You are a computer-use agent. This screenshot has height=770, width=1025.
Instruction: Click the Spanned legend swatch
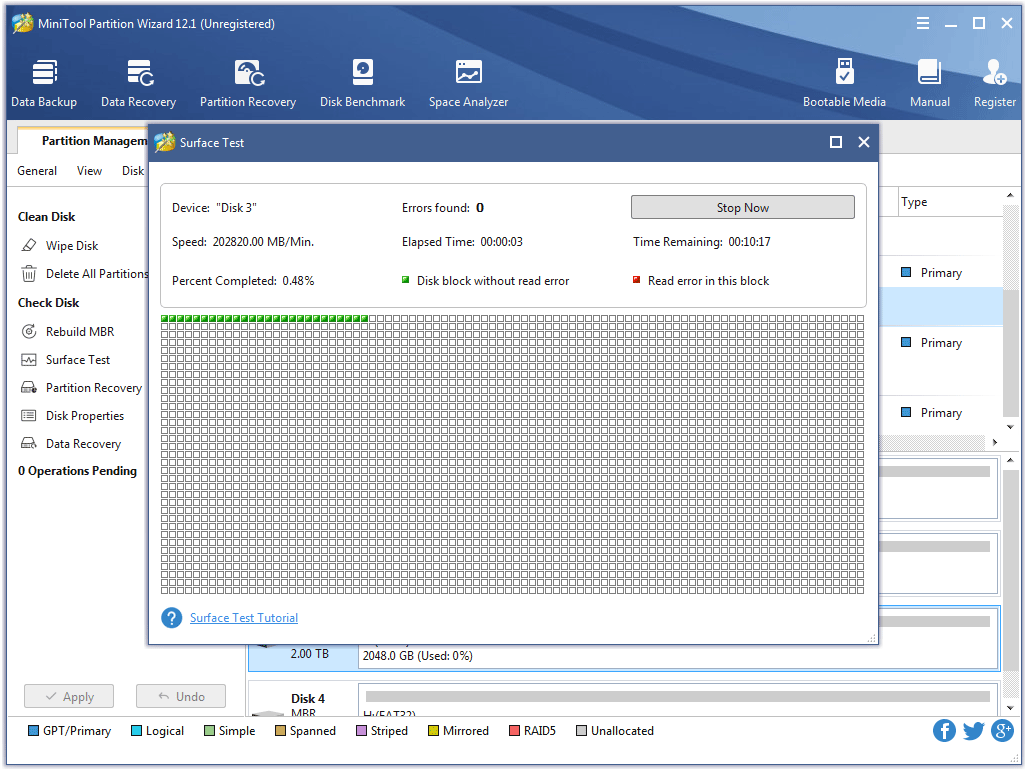tap(280, 731)
